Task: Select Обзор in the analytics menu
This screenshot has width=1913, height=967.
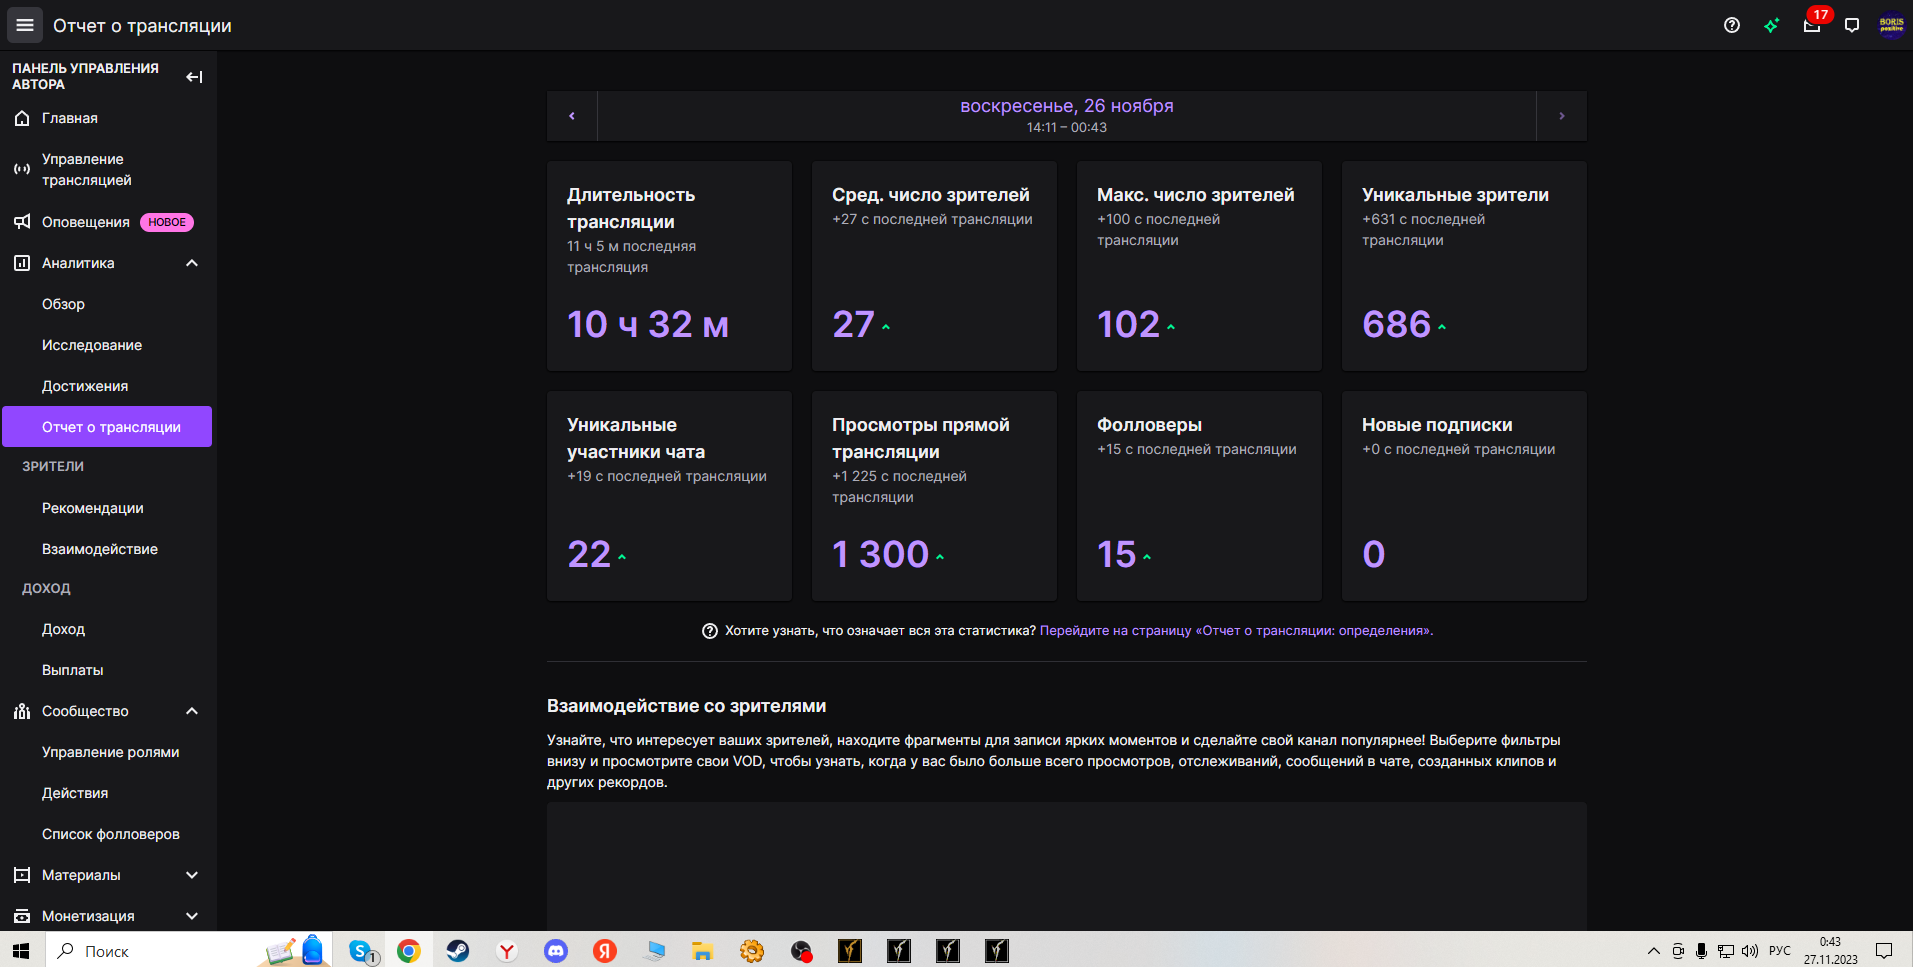Action: (x=63, y=304)
